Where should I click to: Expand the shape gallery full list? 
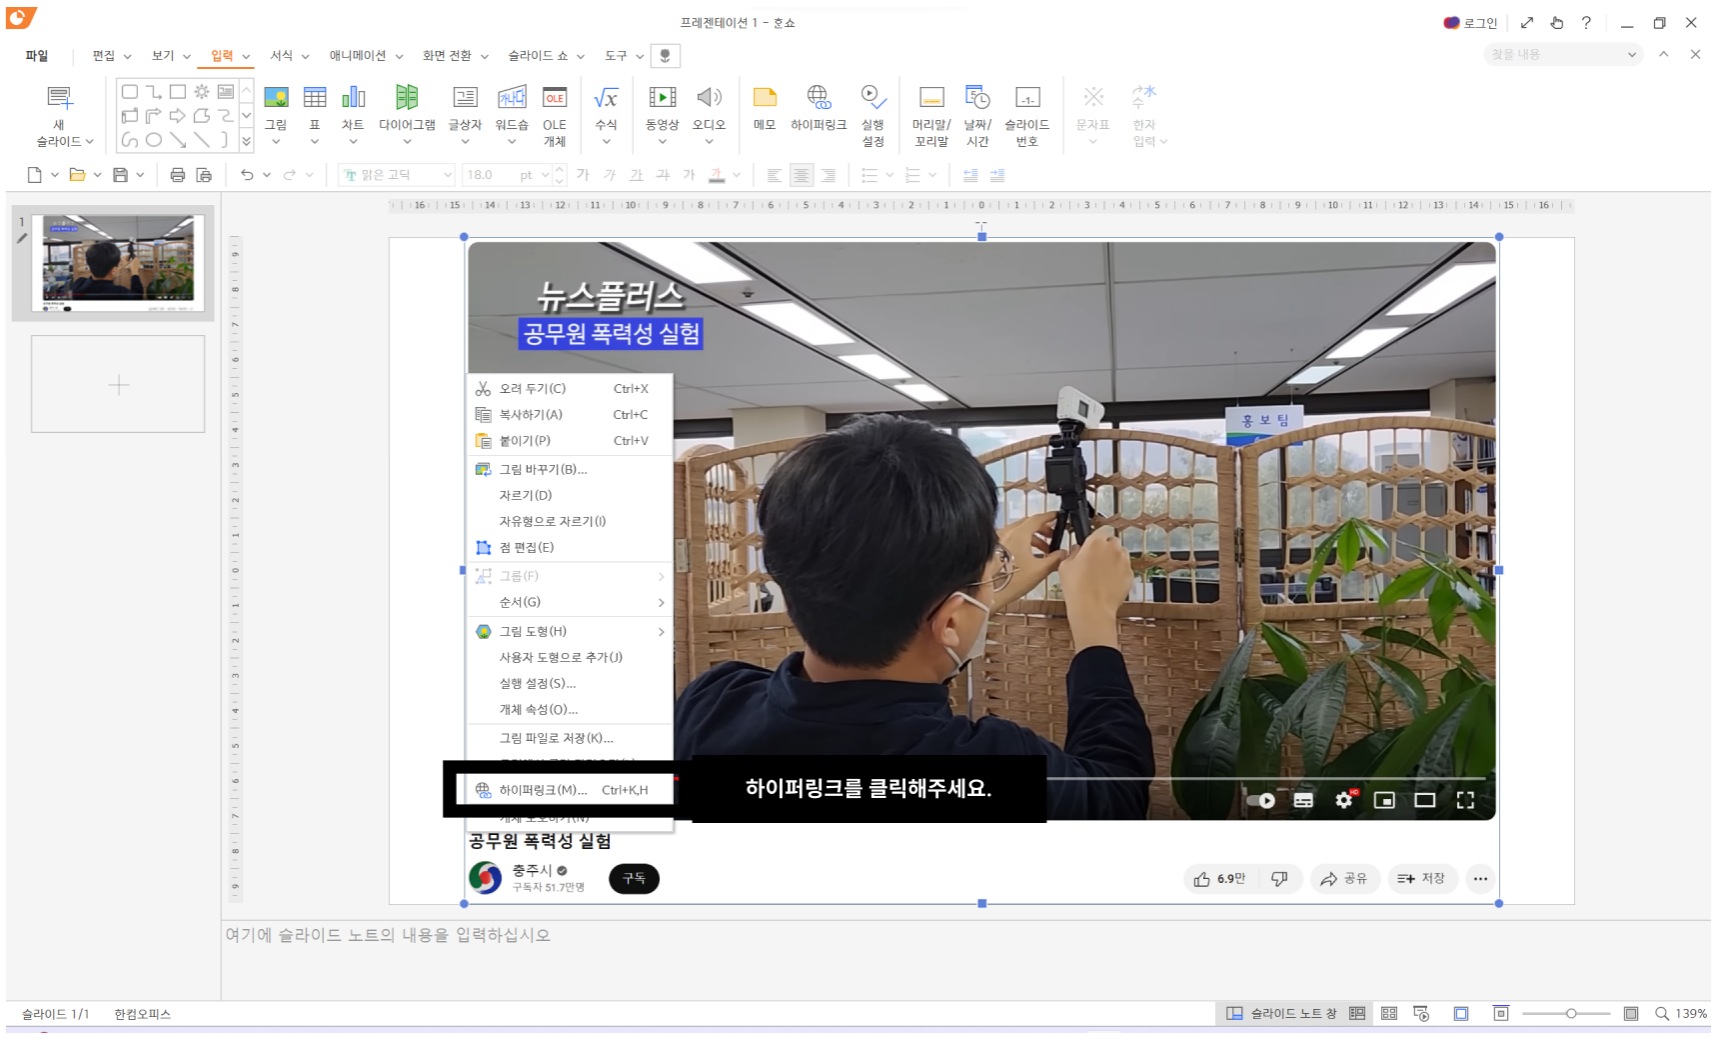click(x=246, y=141)
